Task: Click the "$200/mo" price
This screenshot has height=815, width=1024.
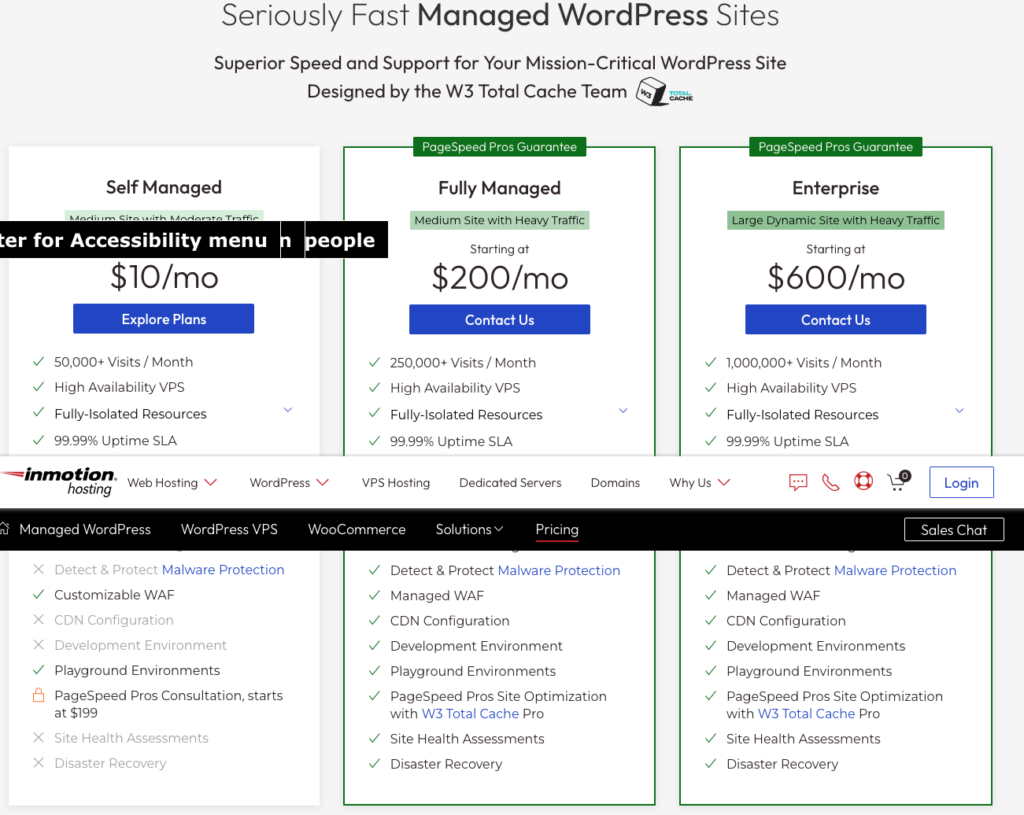Action: coord(500,278)
